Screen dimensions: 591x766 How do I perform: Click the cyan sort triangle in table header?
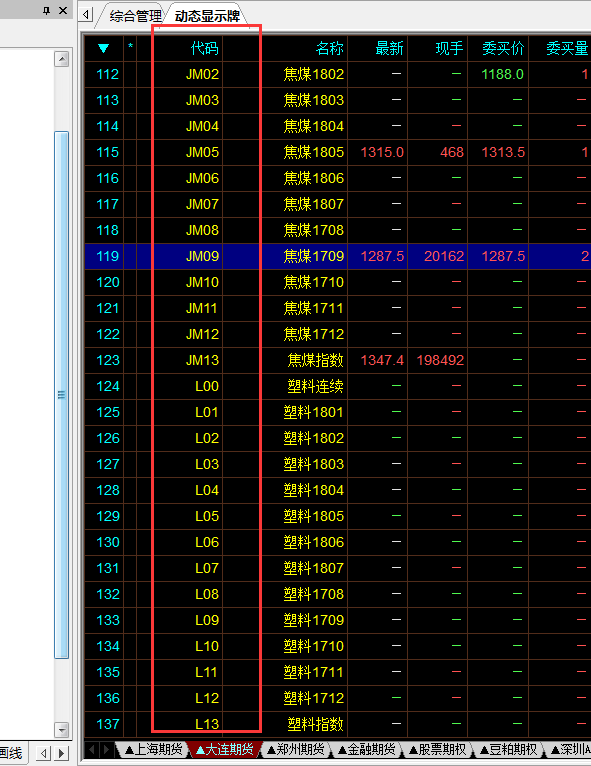(x=103, y=48)
